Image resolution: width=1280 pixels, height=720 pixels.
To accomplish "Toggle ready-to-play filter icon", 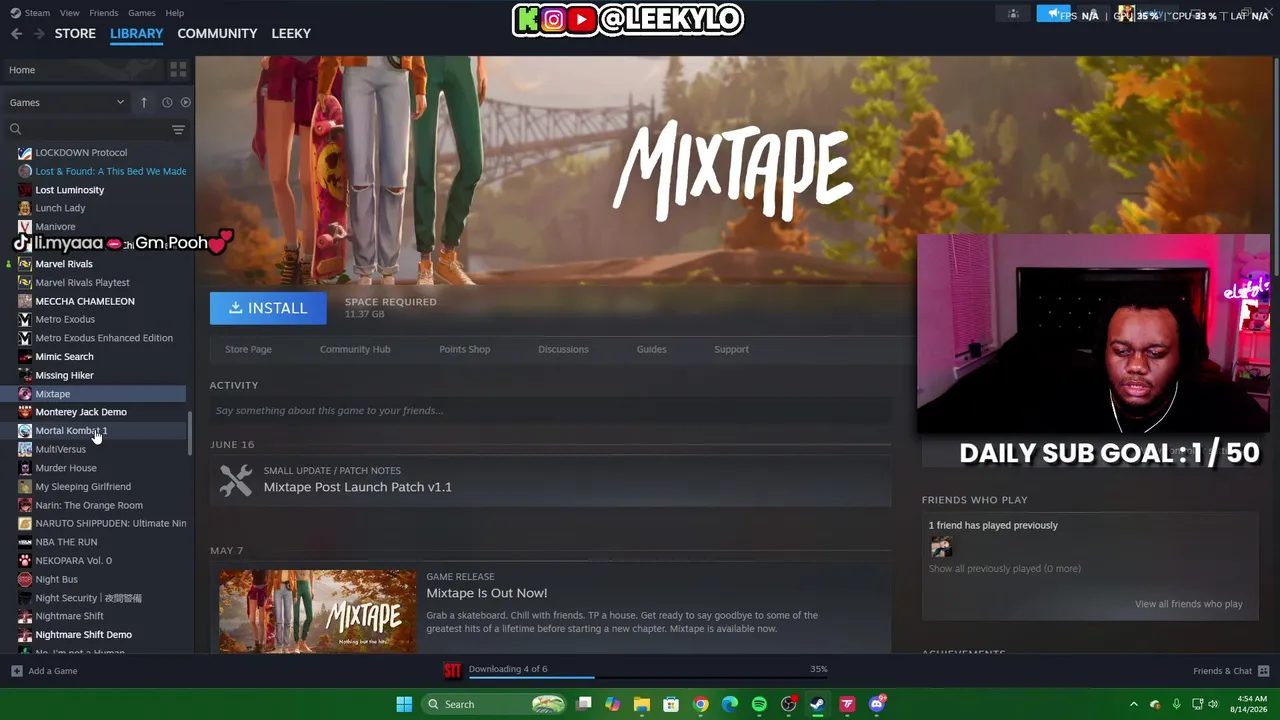I will point(185,102).
